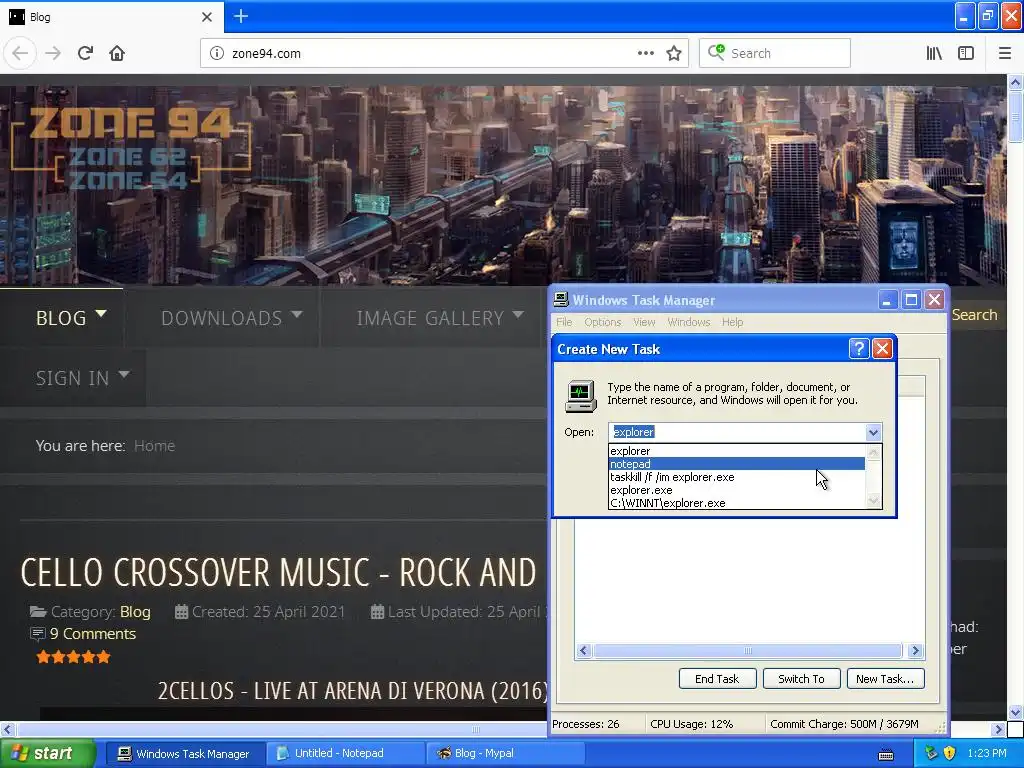
Task: Click the Cello Crossover Music article title
Action: [x=278, y=572]
